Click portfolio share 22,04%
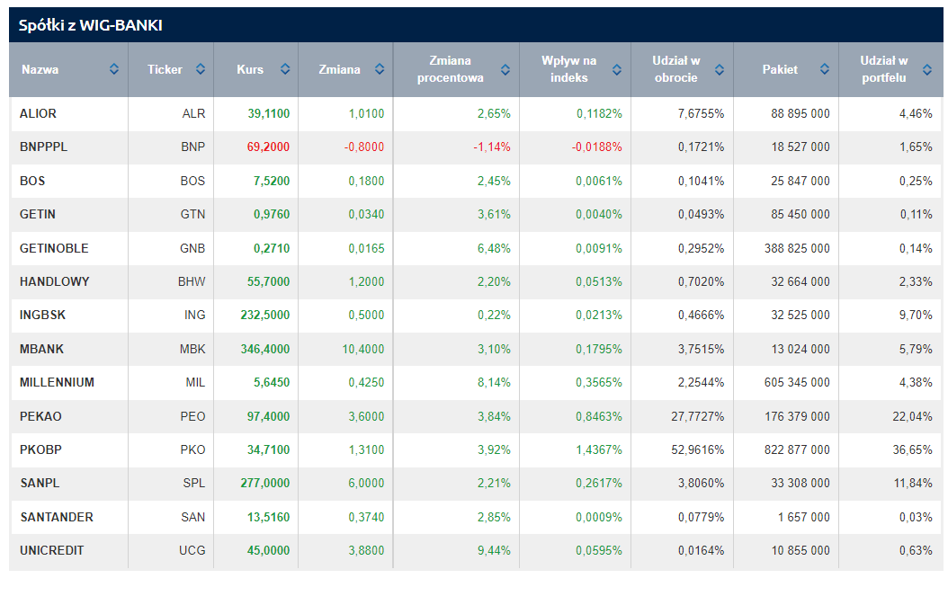Screen dimensions: 948x596 tap(912, 416)
